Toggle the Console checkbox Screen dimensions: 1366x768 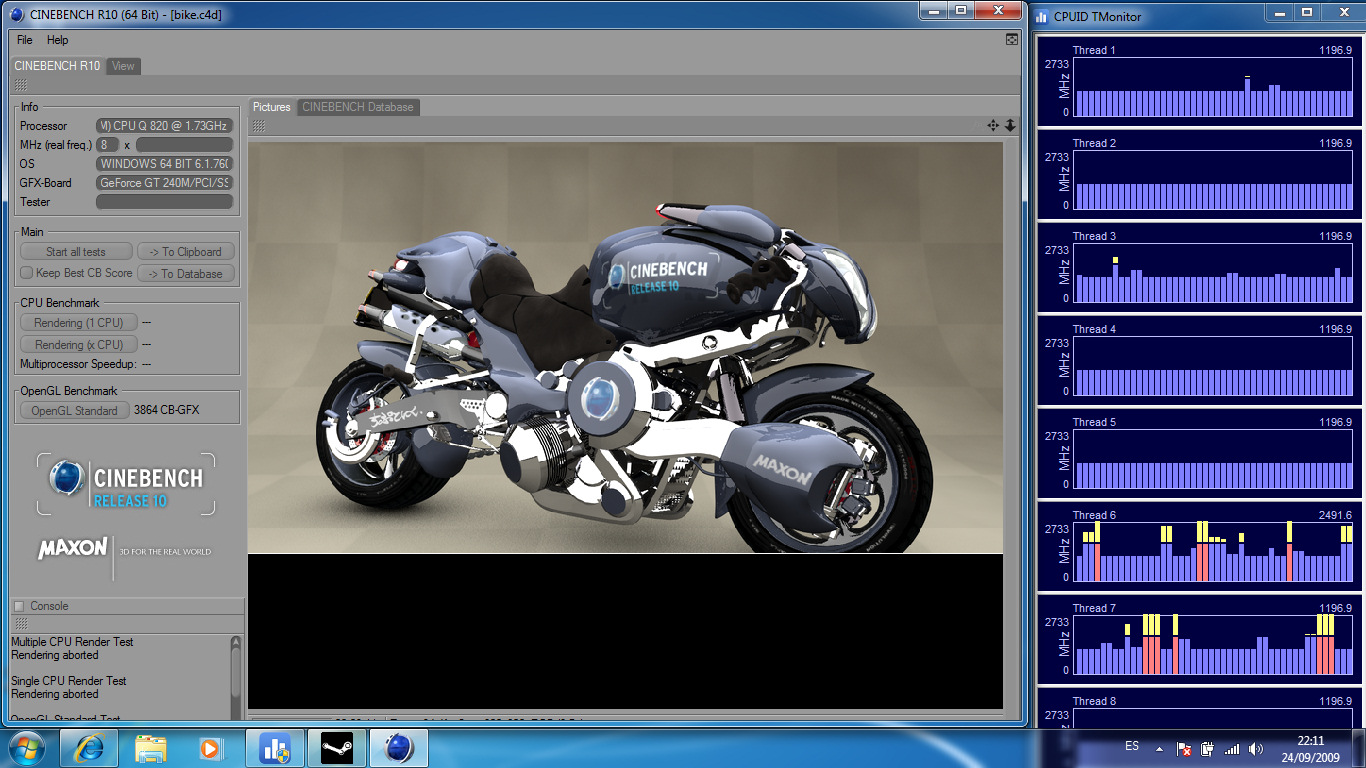click(x=18, y=606)
